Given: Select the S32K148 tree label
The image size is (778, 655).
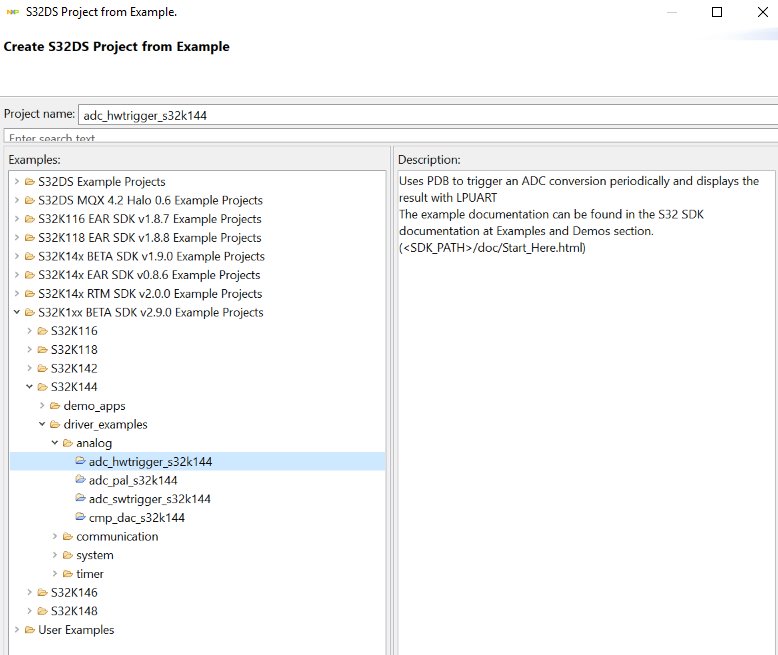Looking at the screenshot, I should [74, 611].
